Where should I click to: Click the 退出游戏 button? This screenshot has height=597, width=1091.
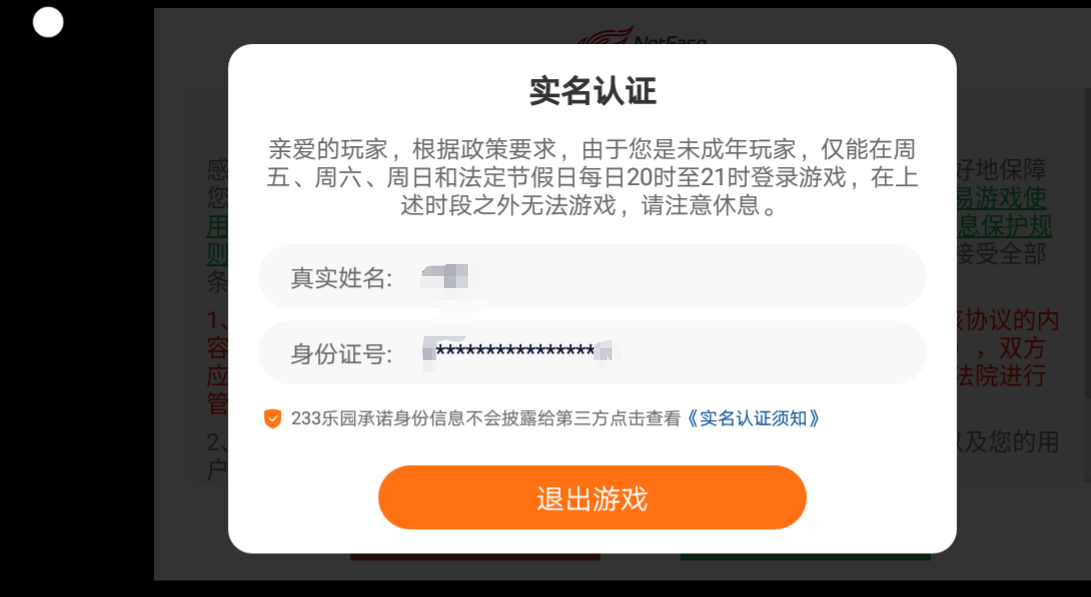tap(592, 498)
